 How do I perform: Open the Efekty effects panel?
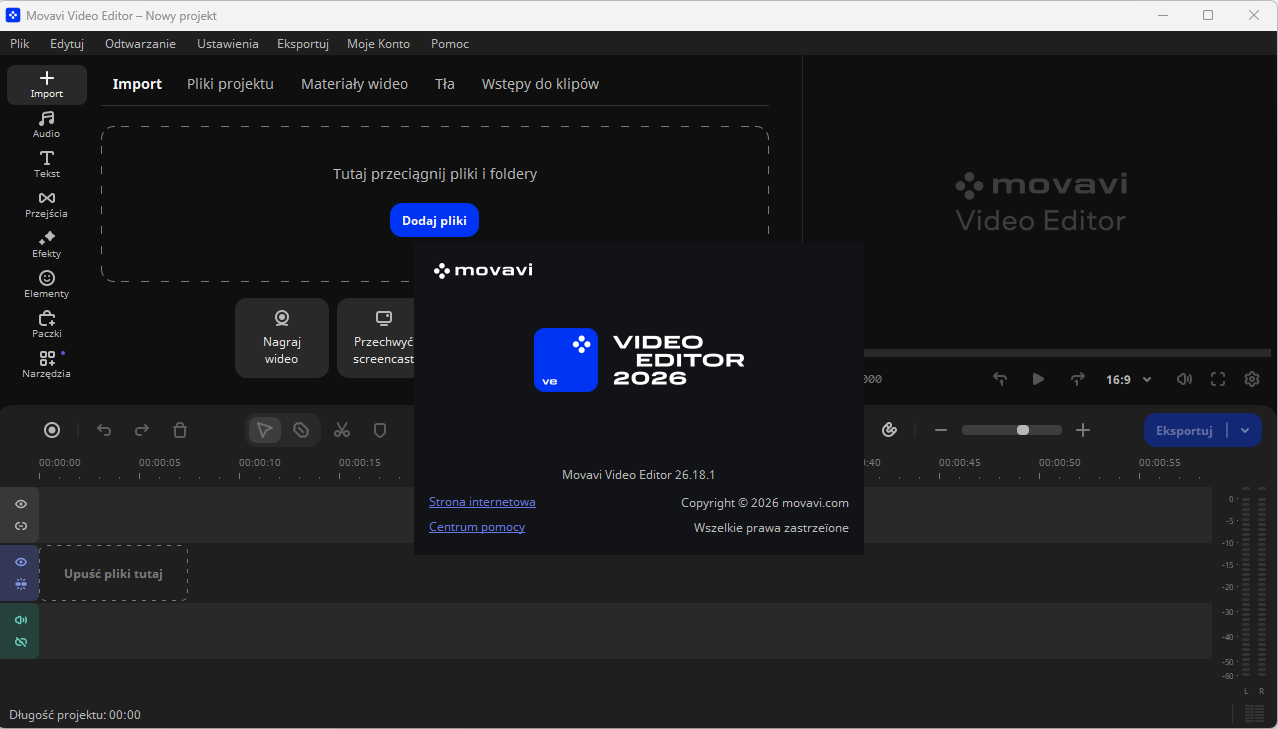pyautogui.click(x=47, y=245)
